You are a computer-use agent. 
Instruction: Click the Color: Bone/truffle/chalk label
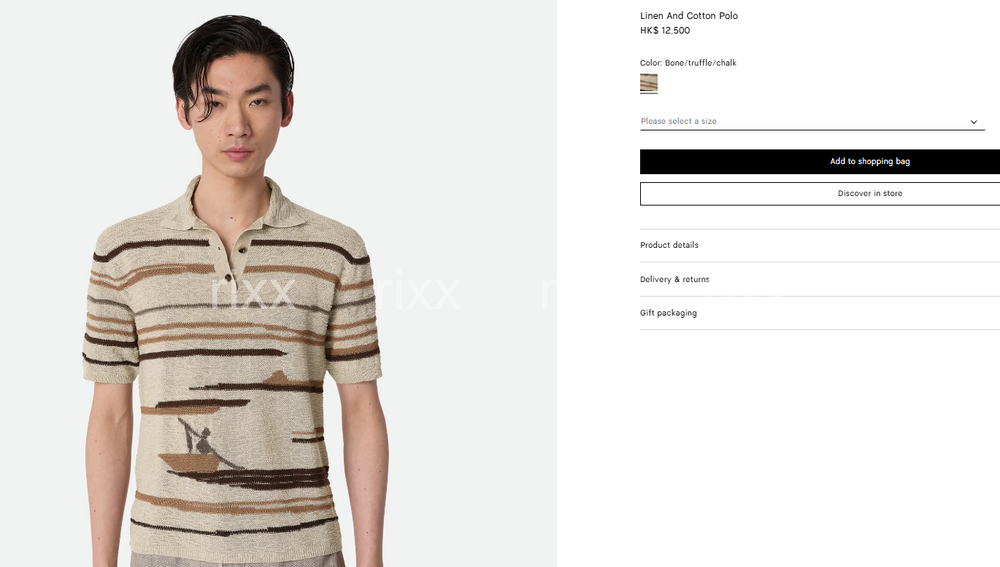[x=688, y=63]
